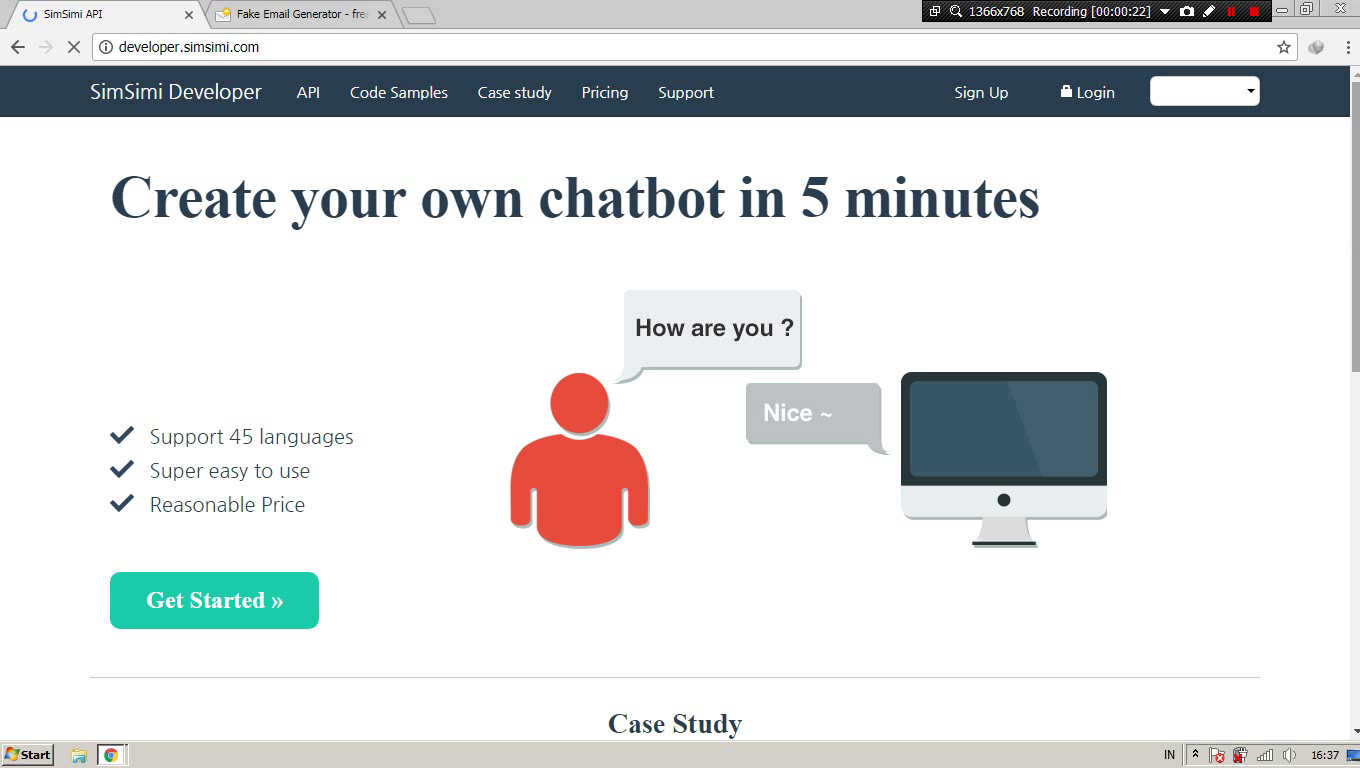Click the 'Create your own chatbot' headline
Image resolution: width=1360 pixels, height=768 pixels.
(575, 197)
